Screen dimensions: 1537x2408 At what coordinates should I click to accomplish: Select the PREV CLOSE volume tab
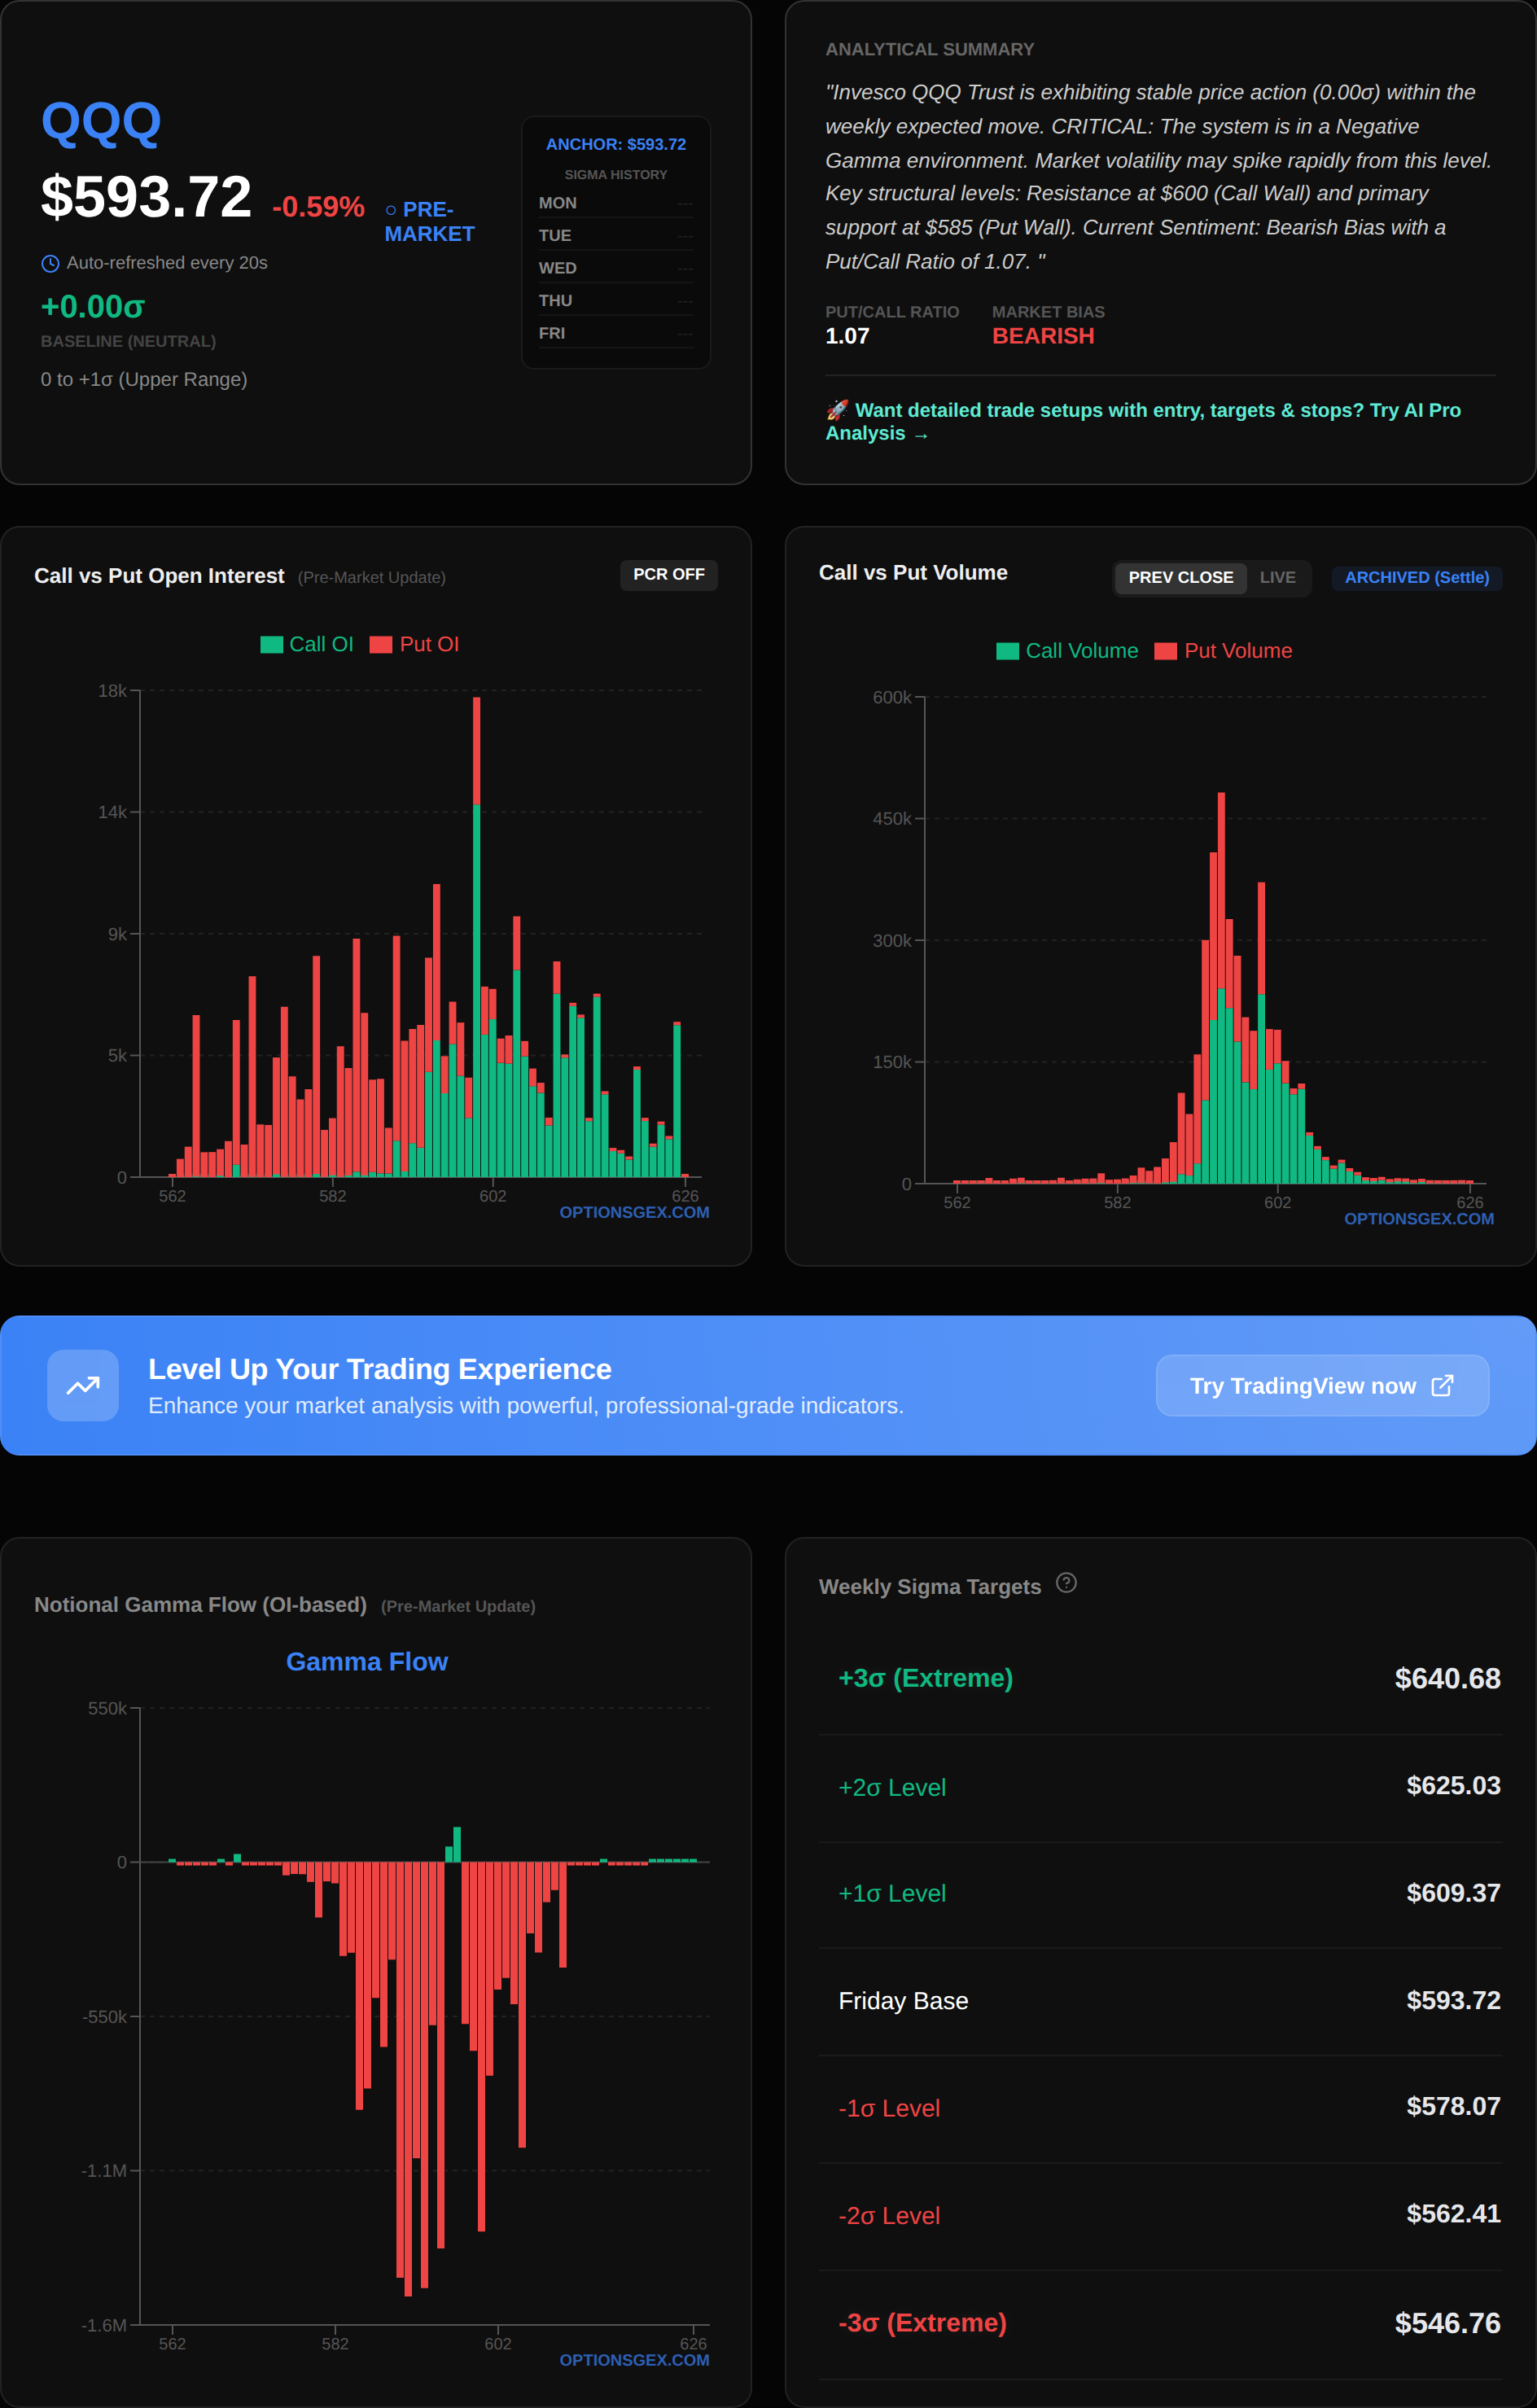pyautogui.click(x=1180, y=578)
